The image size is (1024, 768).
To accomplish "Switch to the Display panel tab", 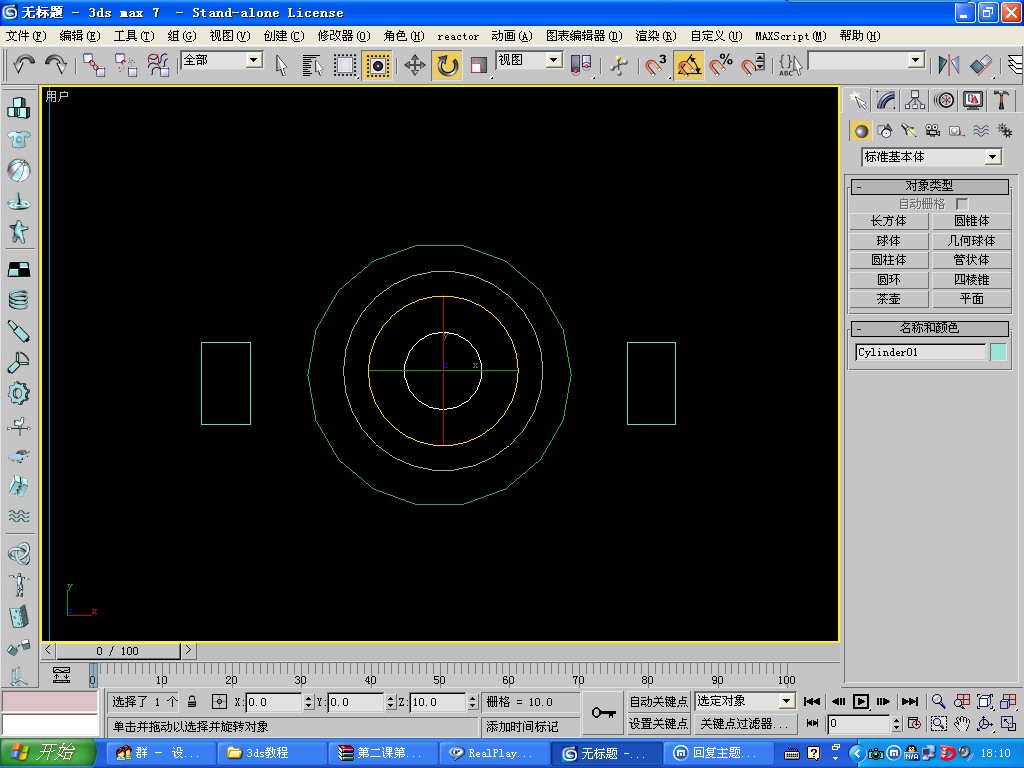I will click(973, 100).
